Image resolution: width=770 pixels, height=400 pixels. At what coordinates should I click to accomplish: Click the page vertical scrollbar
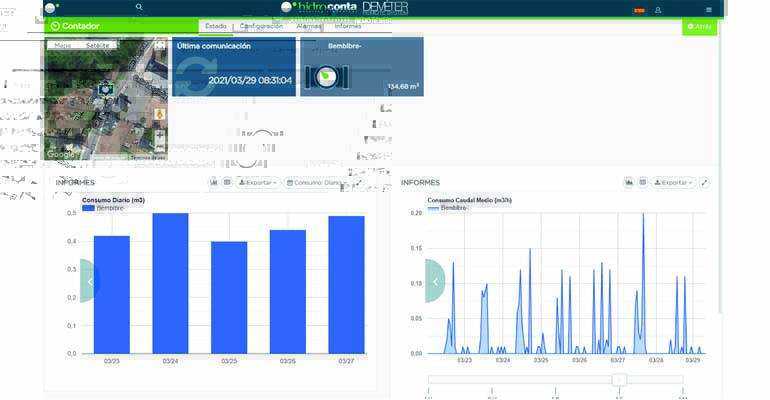pyautogui.click(x=720, y=167)
